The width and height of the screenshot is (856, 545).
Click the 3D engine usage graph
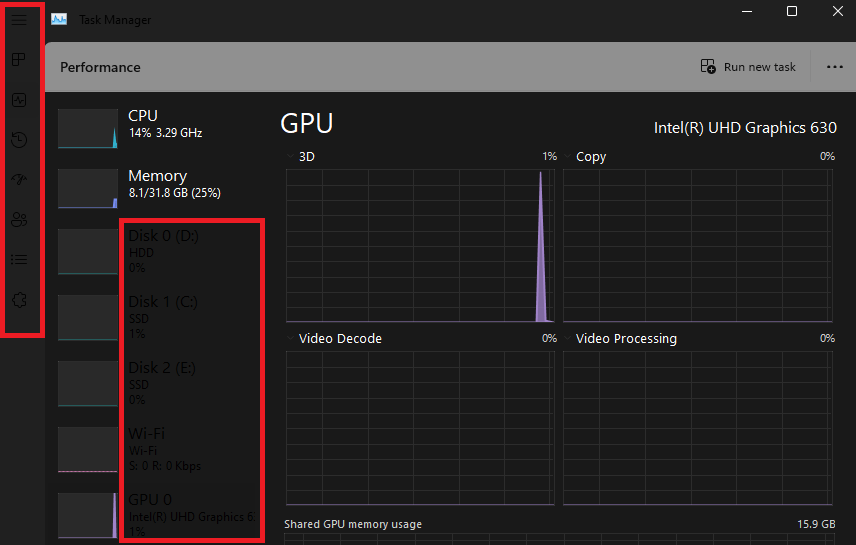coord(420,246)
